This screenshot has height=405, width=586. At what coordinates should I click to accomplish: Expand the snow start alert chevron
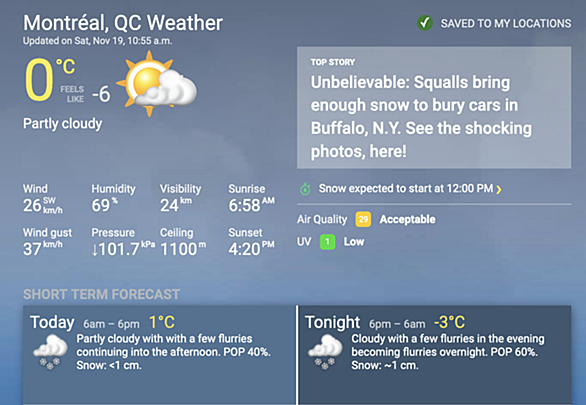[x=499, y=189]
